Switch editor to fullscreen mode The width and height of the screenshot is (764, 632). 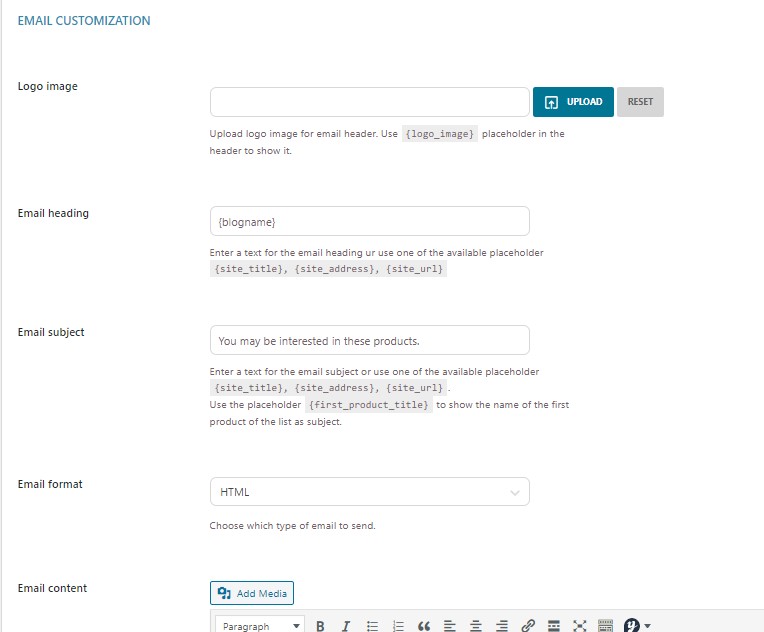point(580,626)
